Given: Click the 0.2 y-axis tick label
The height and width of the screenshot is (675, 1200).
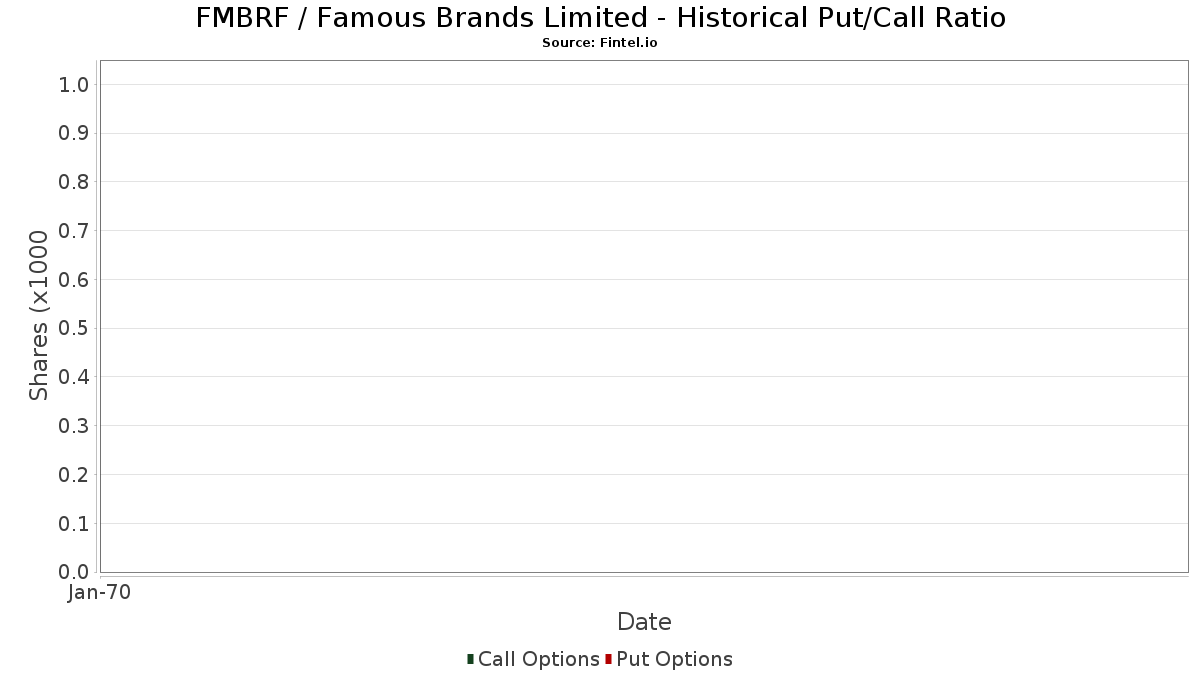Looking at the screenshot, I should click(74, 475).
